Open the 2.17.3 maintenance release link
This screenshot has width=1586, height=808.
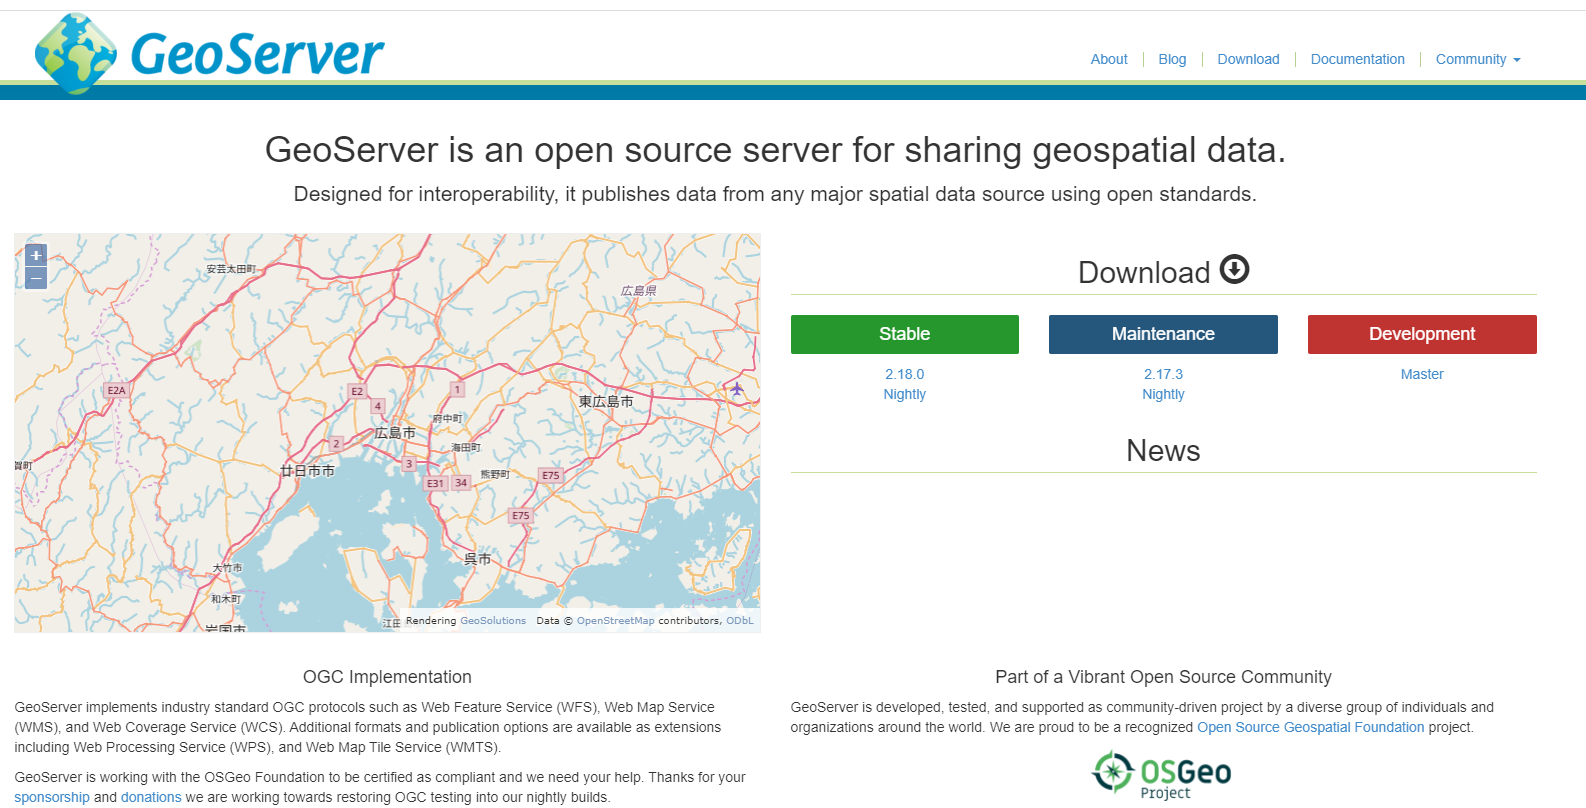(1163, 374)
